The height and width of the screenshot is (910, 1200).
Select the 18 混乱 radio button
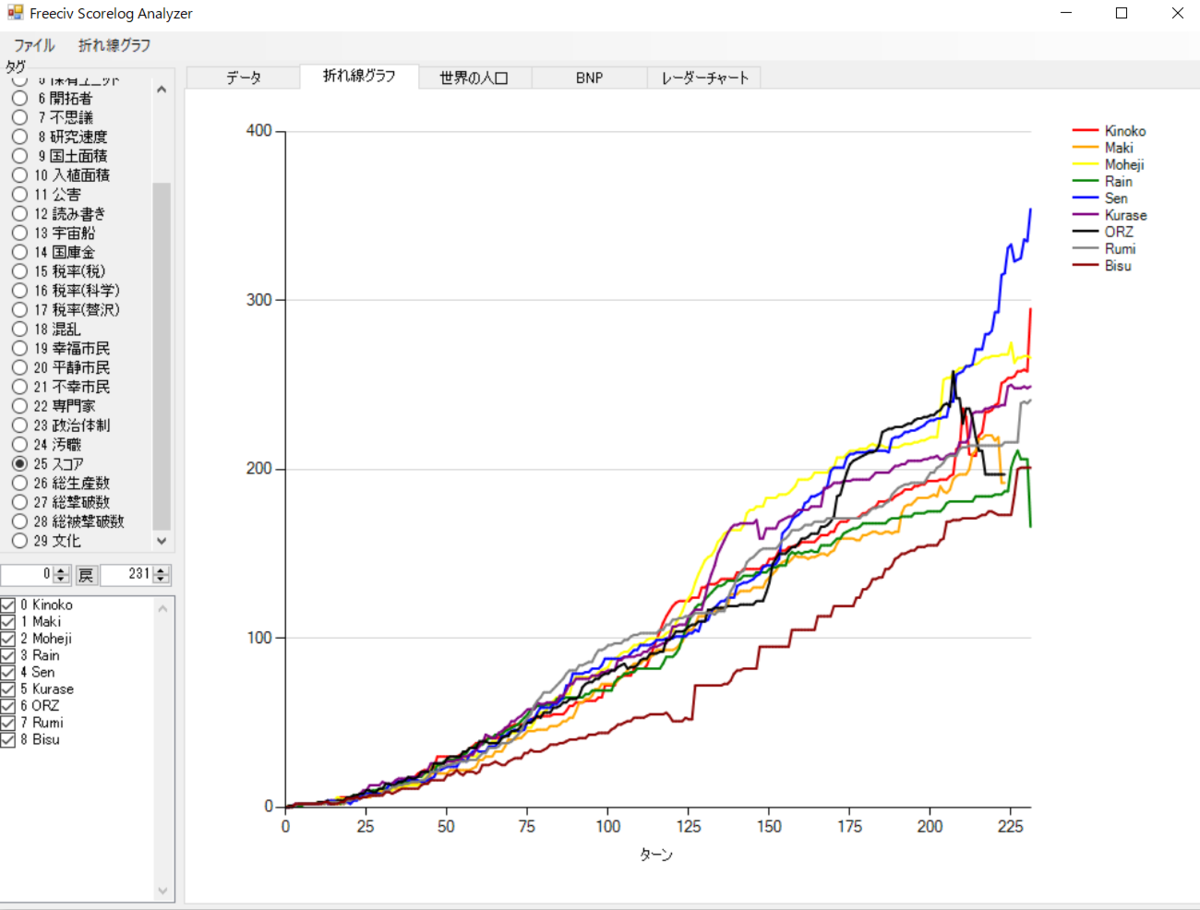point(19,329)
